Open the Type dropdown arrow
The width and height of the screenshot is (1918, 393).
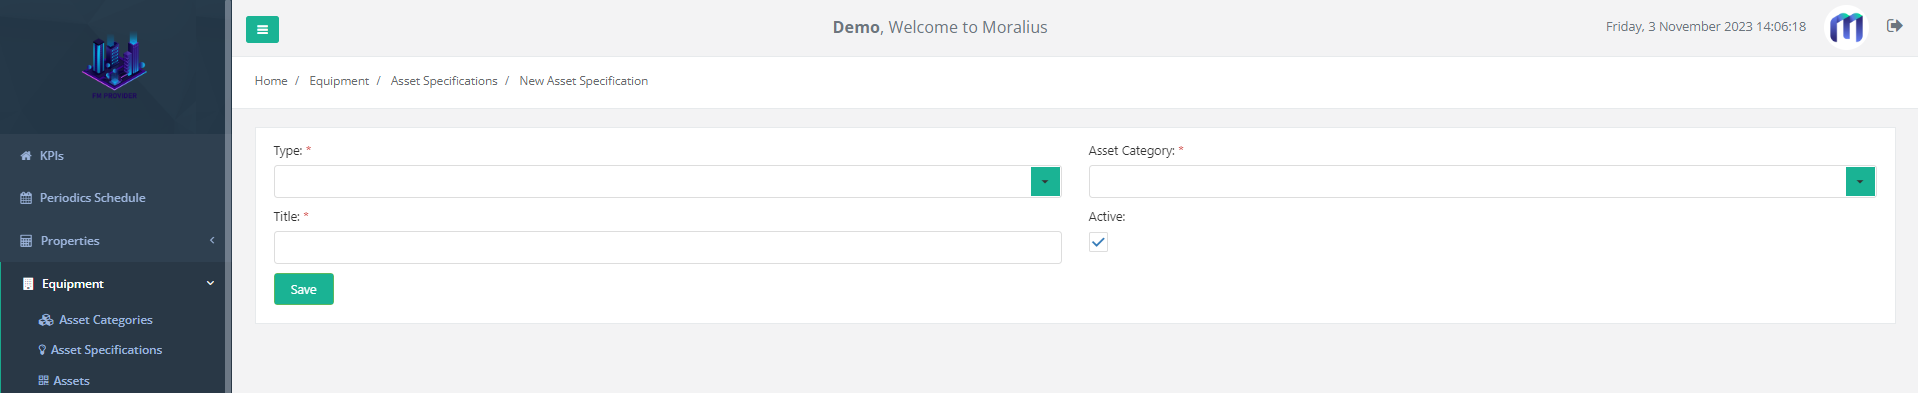pos(1045,181)
